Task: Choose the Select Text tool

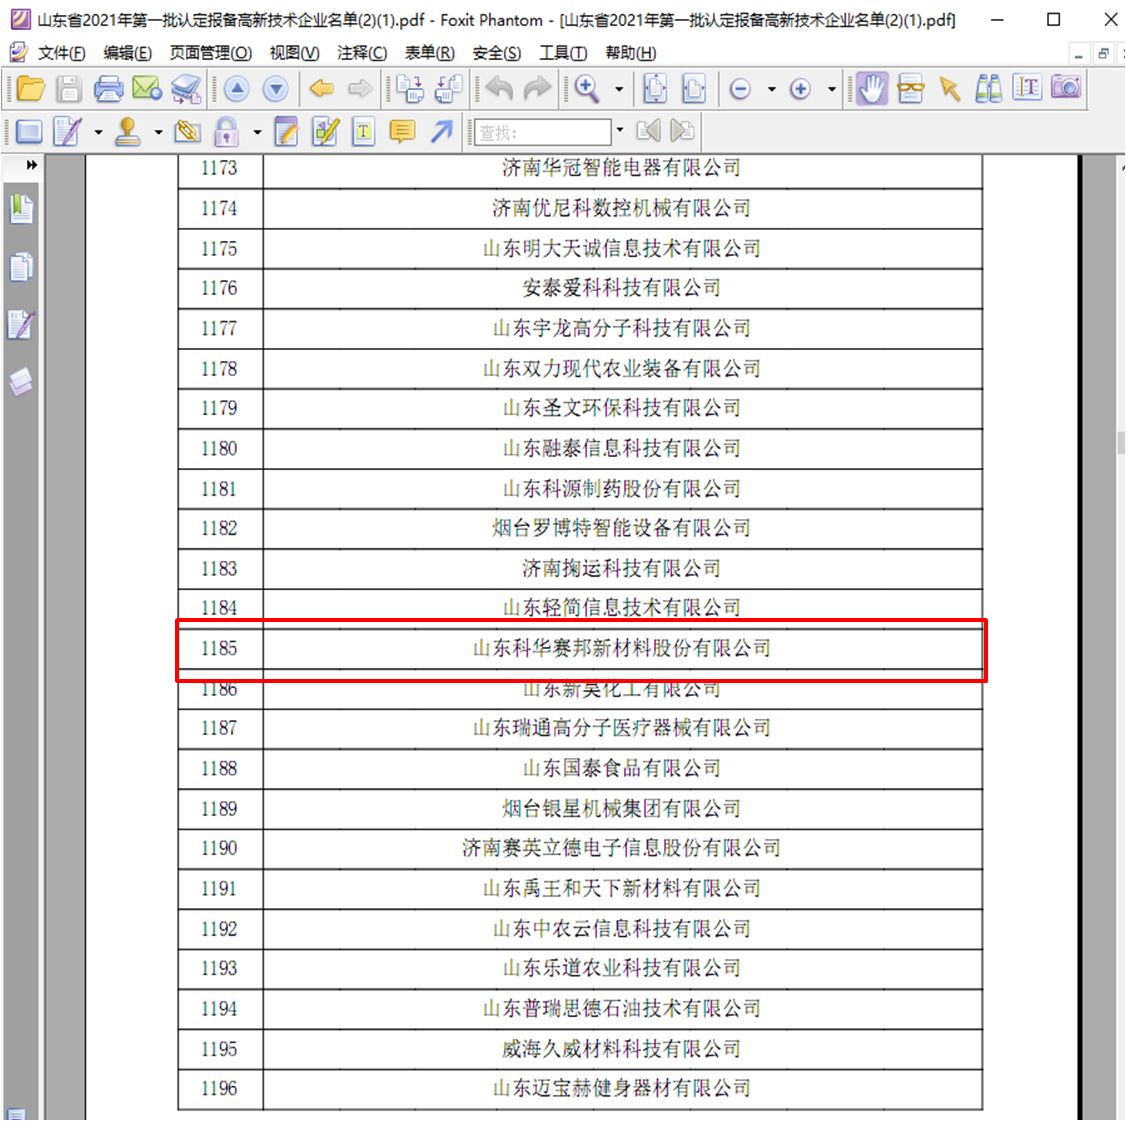Action: click(1027, 90)
